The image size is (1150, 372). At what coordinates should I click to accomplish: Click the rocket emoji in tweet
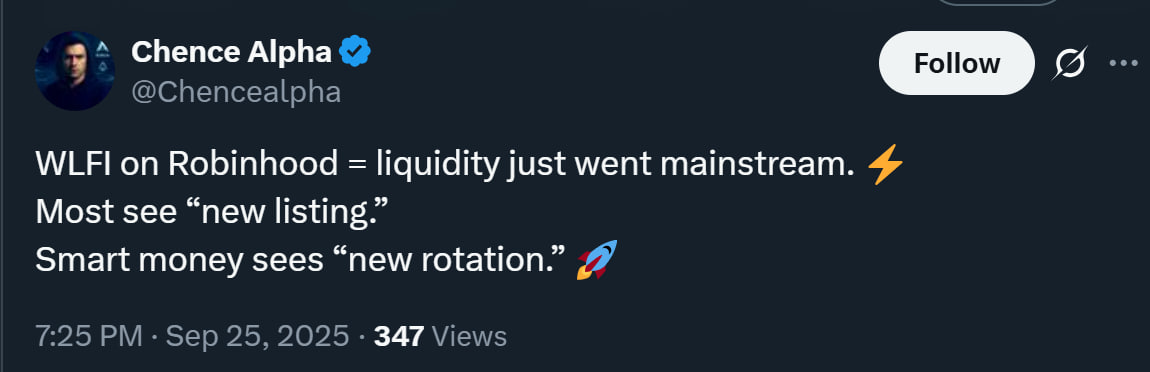pos(597,260)
